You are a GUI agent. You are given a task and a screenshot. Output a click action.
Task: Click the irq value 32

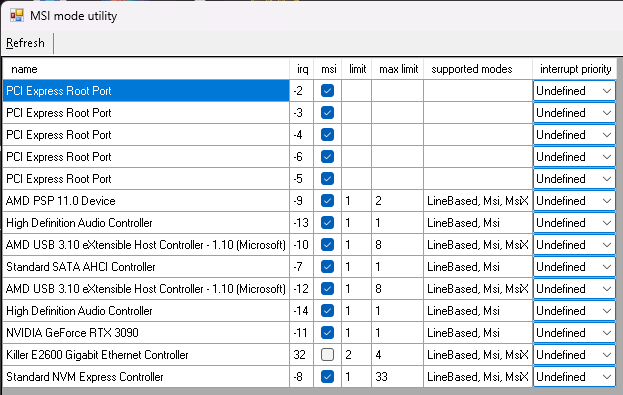click(302, 355)
